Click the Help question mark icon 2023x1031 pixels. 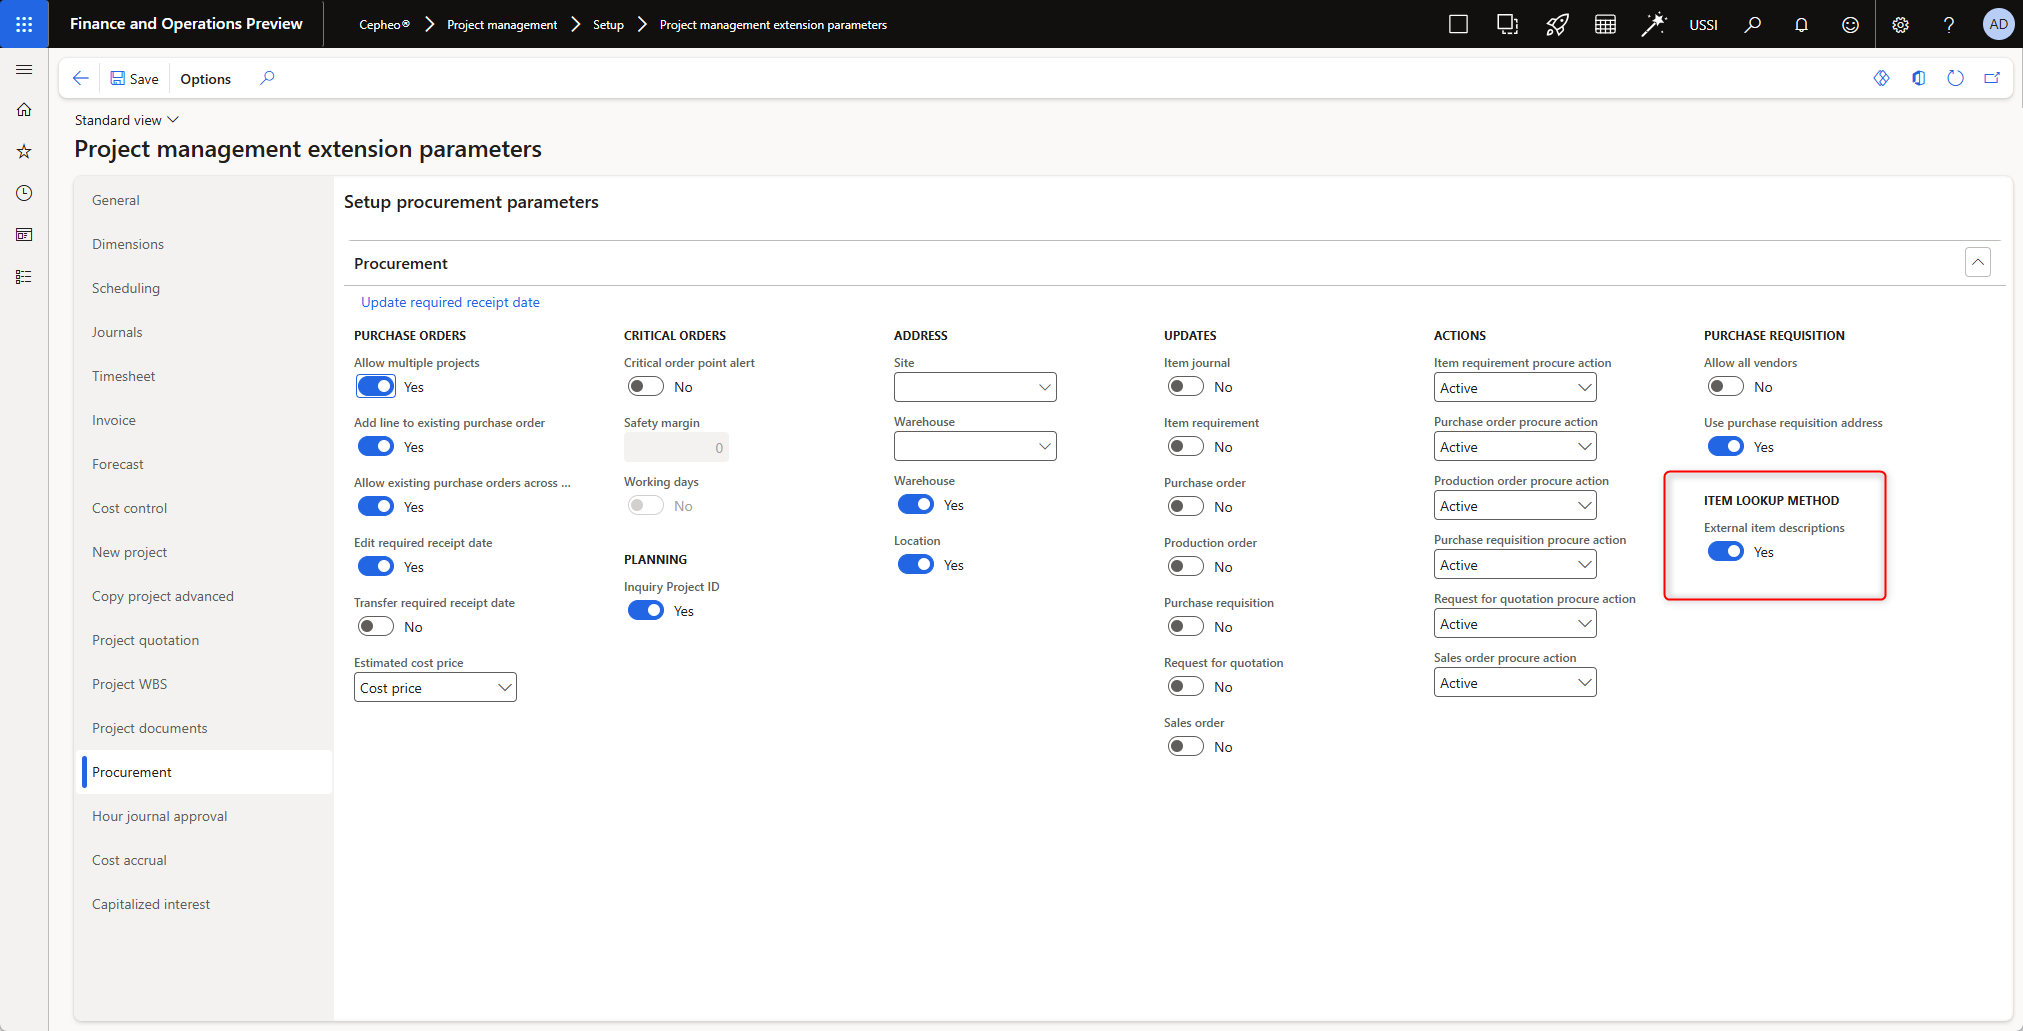1948,25
